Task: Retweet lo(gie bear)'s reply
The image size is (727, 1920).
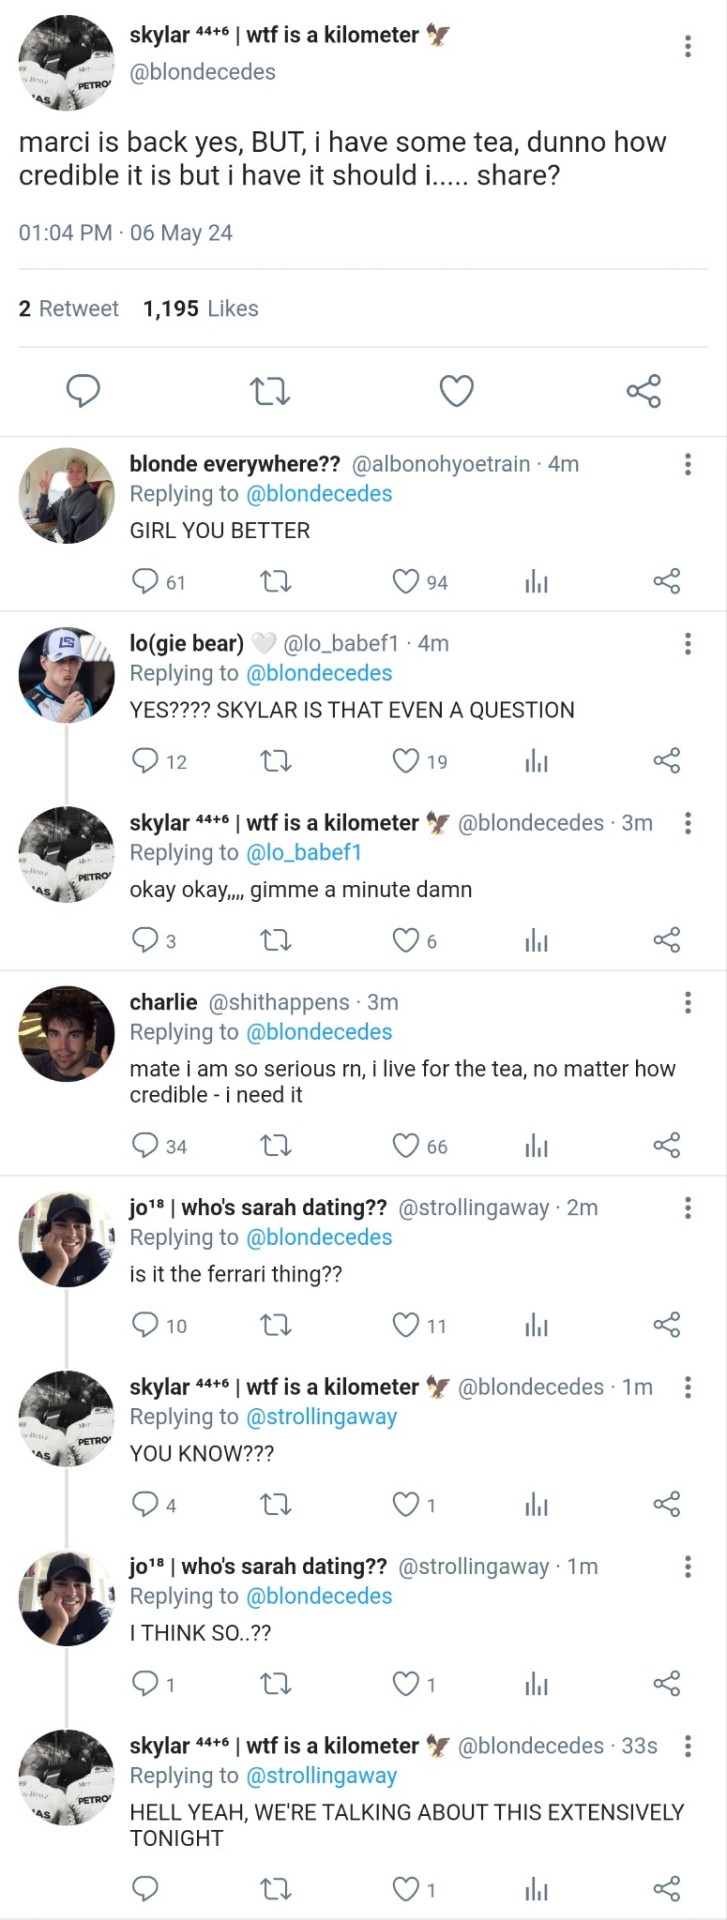Action: (x=275, y=761)
